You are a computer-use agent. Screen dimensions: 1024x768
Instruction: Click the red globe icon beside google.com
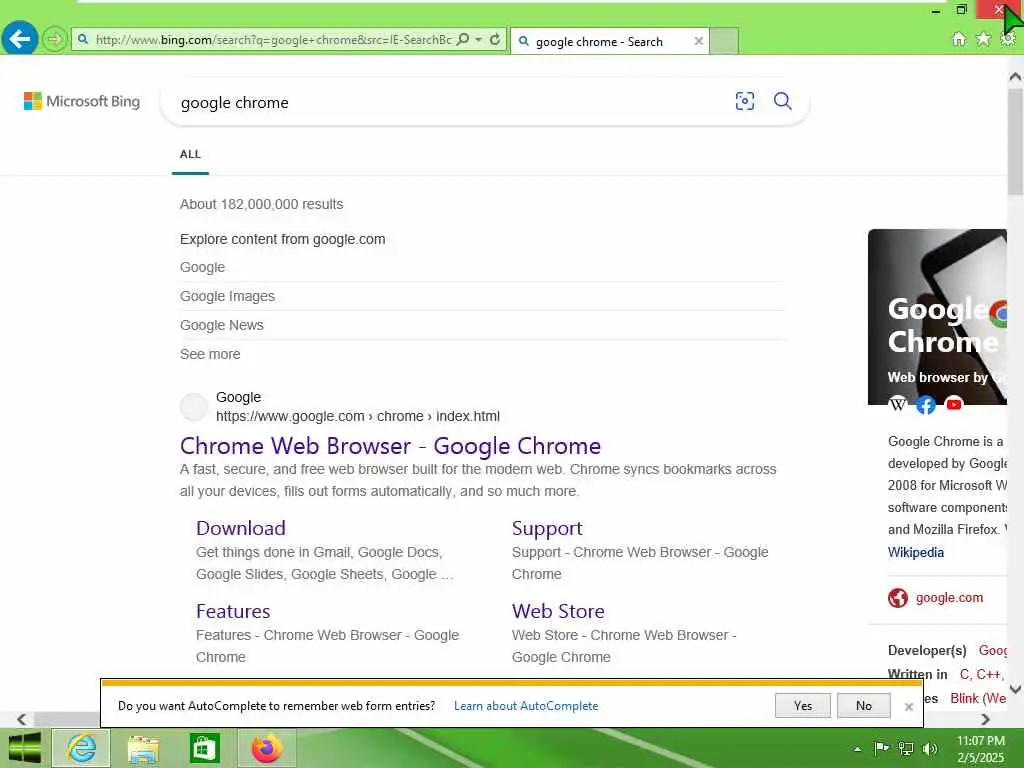[898, 598]
